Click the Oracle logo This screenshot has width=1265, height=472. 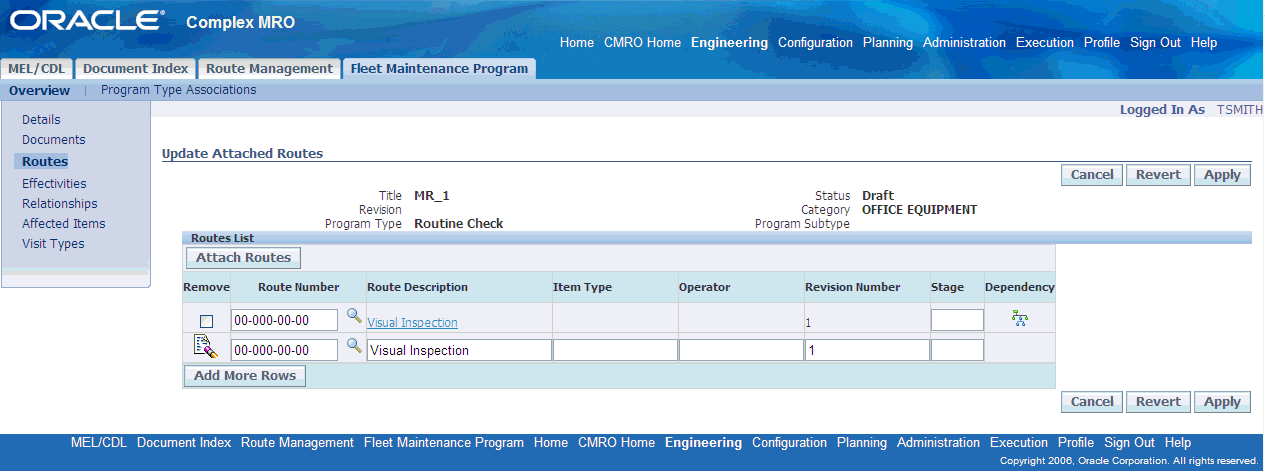pos(87,21)
